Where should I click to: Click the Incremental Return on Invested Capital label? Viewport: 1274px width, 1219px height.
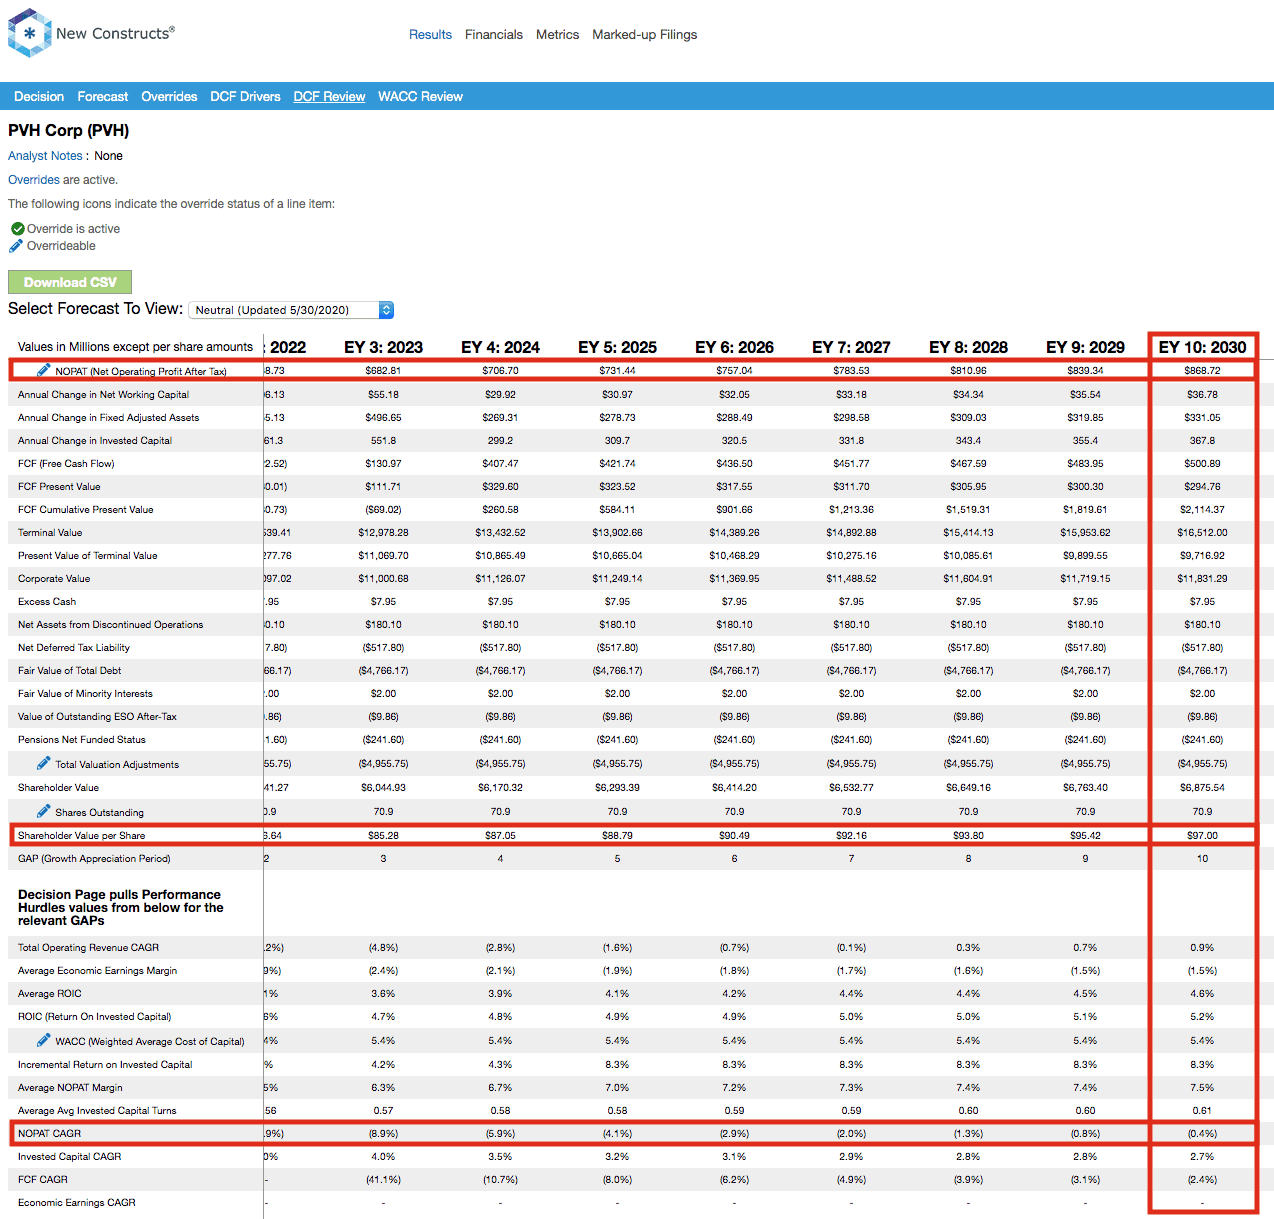[105, 1064]
